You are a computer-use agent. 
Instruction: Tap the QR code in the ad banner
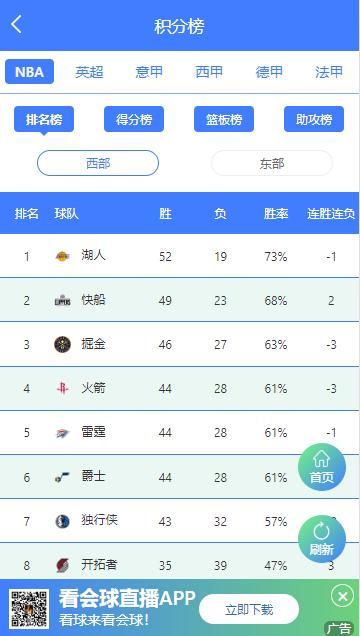pyautogui.click(x=29, y=609)
